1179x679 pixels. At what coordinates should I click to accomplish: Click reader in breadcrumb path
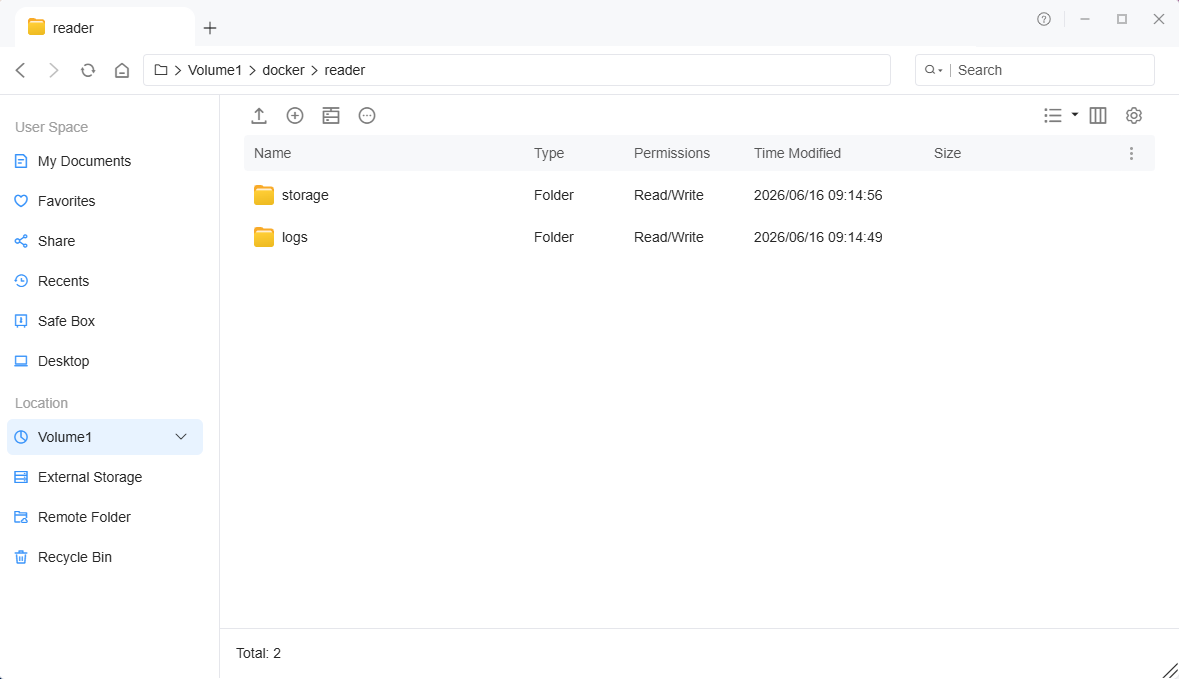coord(344,70)
